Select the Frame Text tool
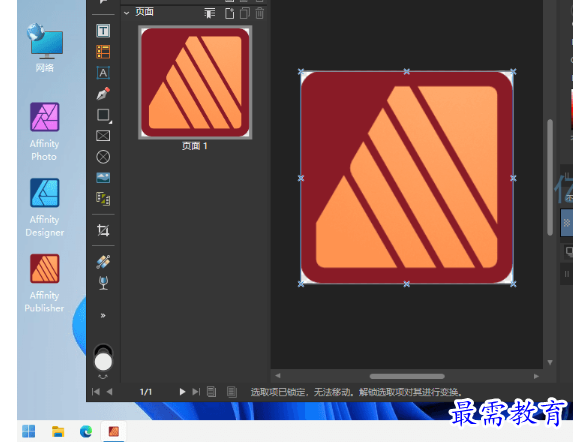573x445 pixels. pos(103,31)
